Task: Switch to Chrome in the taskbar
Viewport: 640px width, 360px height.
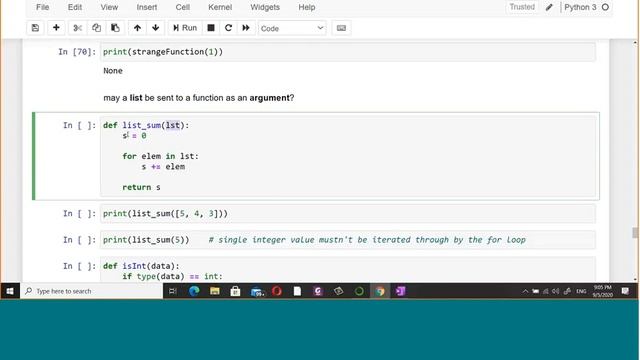Action: 380,291
